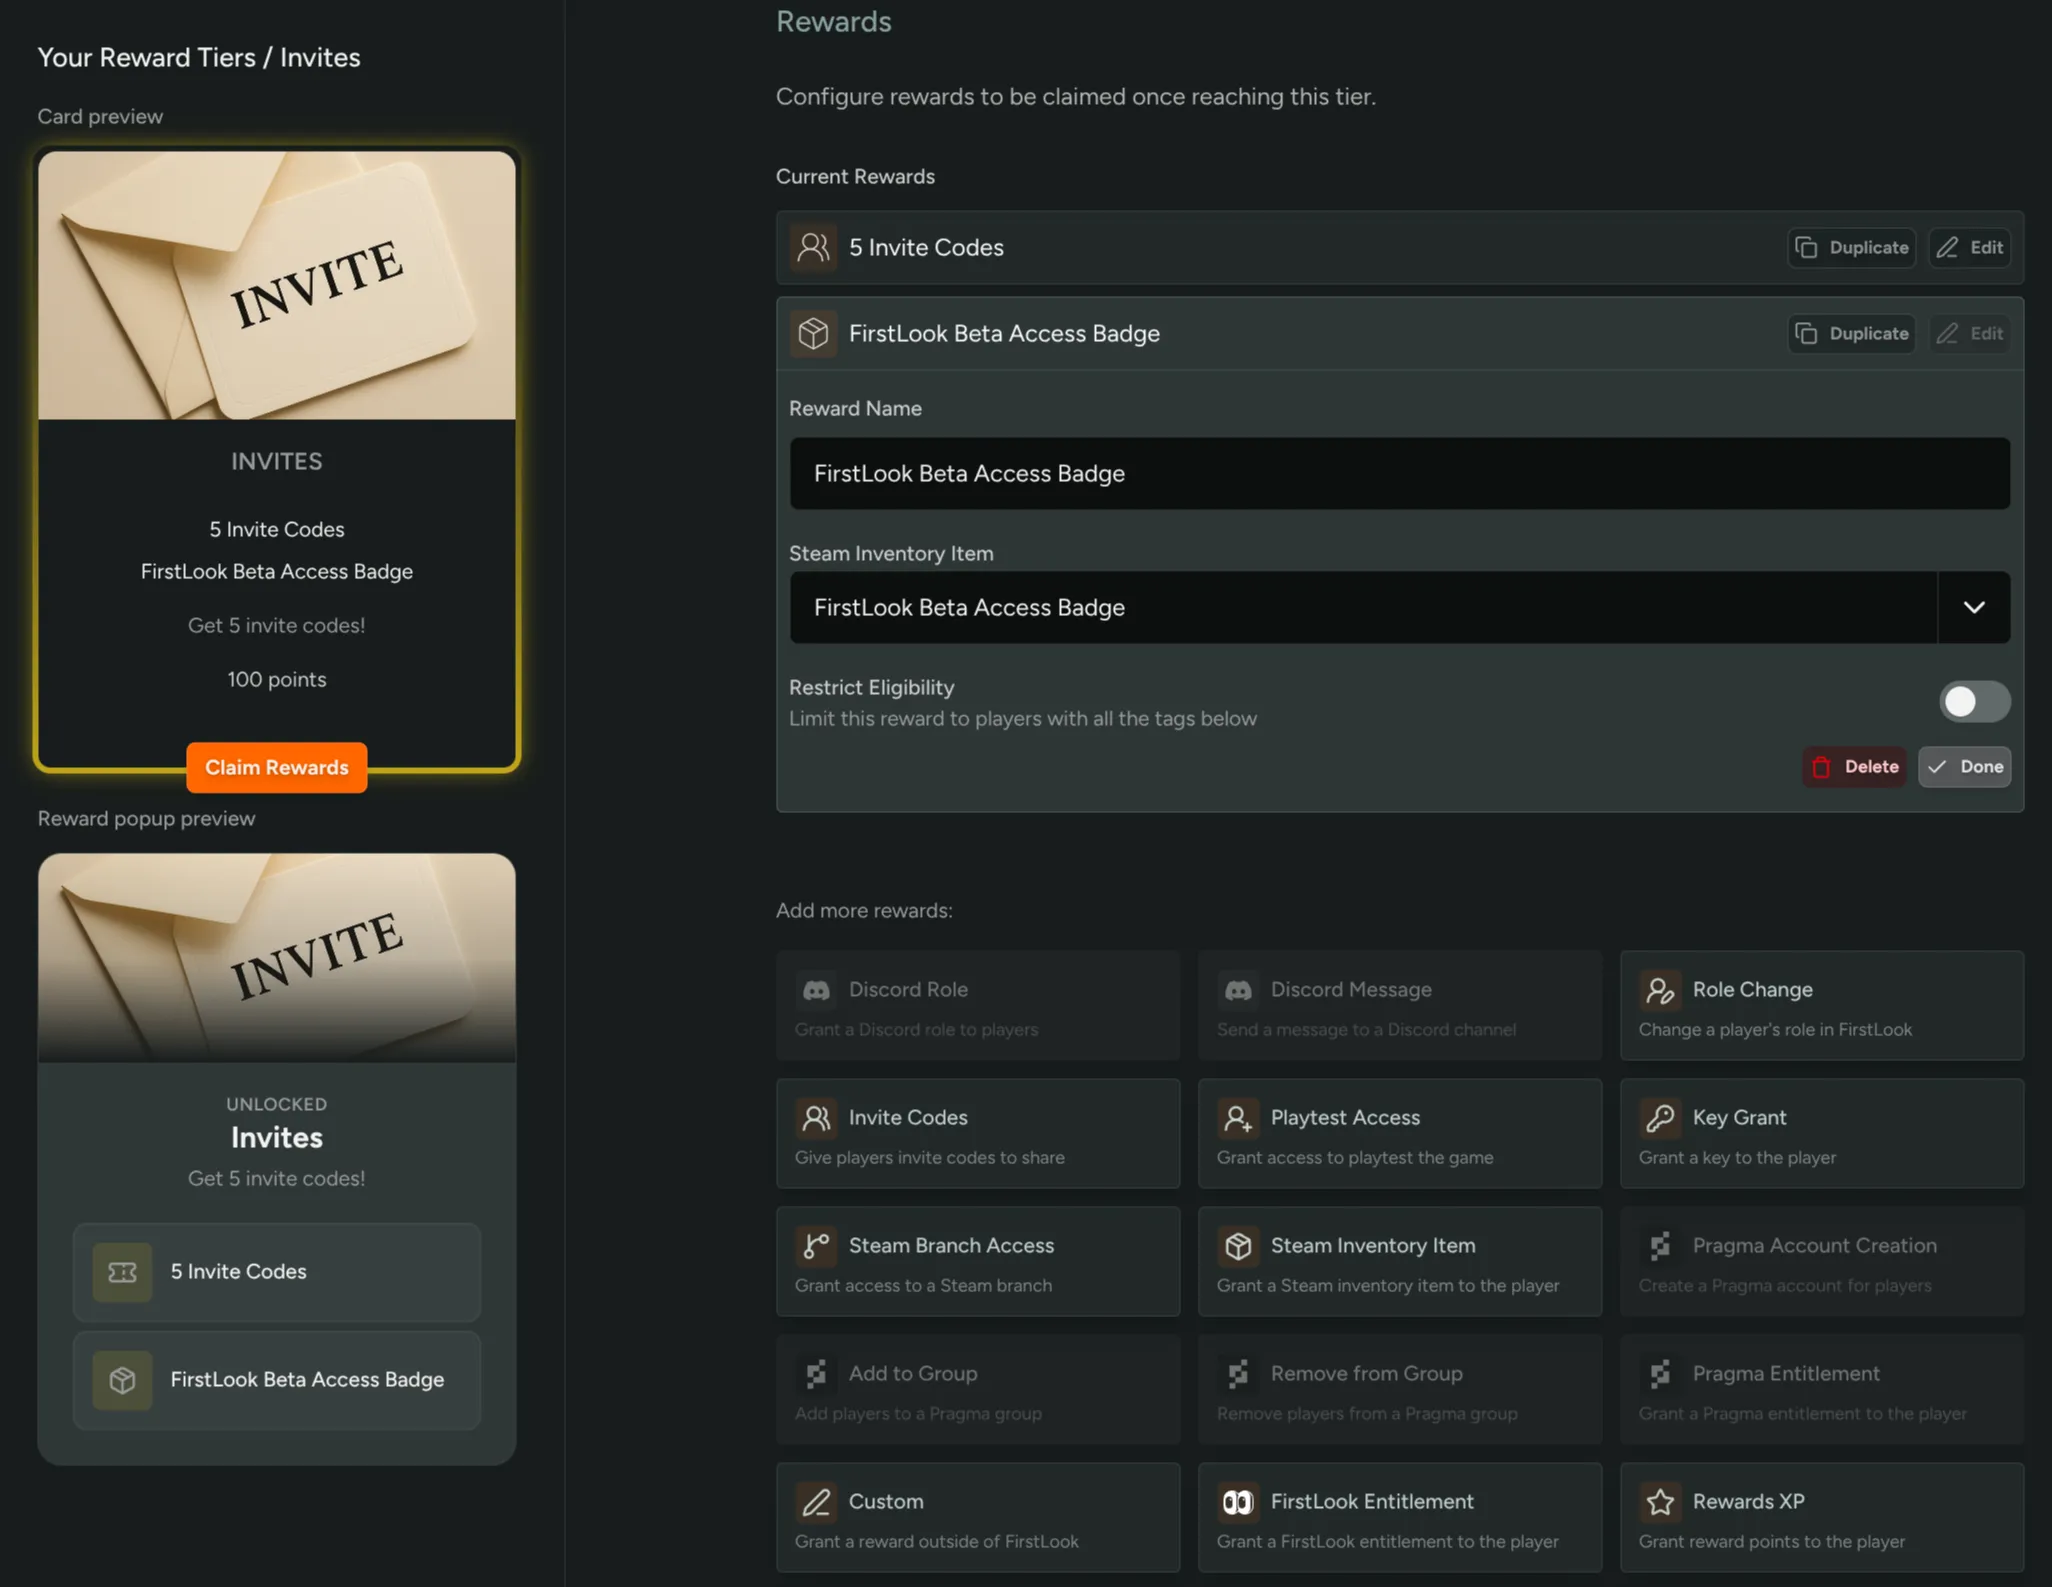Add a Steam Inventory Item reward card

point(1400,1261)
